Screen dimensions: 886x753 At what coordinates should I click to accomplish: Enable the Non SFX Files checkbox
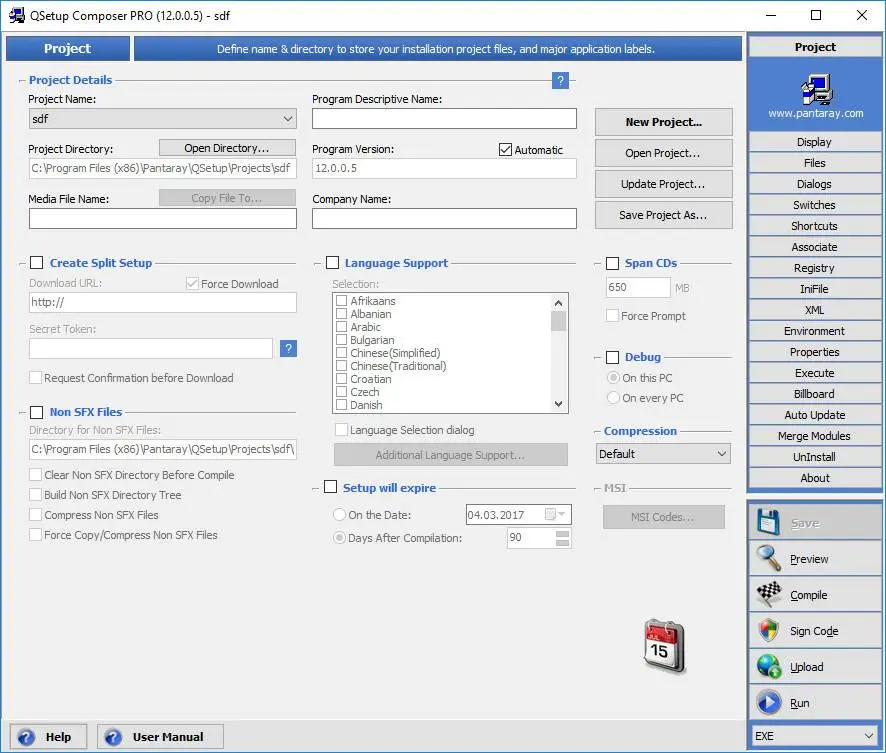pyautogui.click(x=37, y=412)
